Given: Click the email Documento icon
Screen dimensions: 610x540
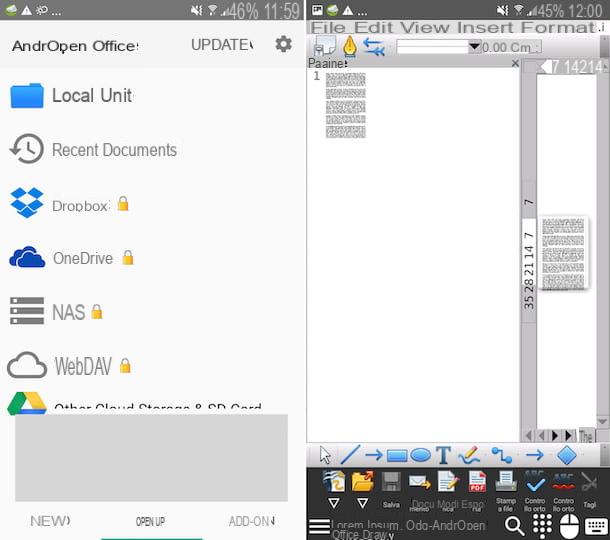Looking at the screenshot, I should 420,482.
